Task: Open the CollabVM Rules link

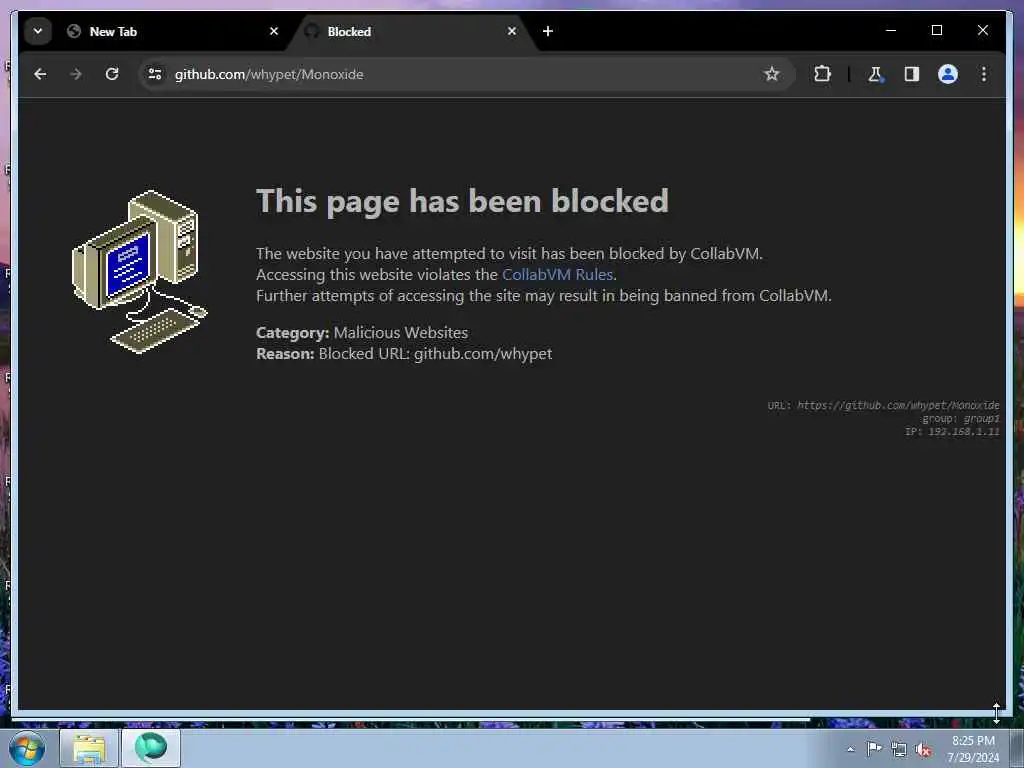Action: tap(557, 275)
